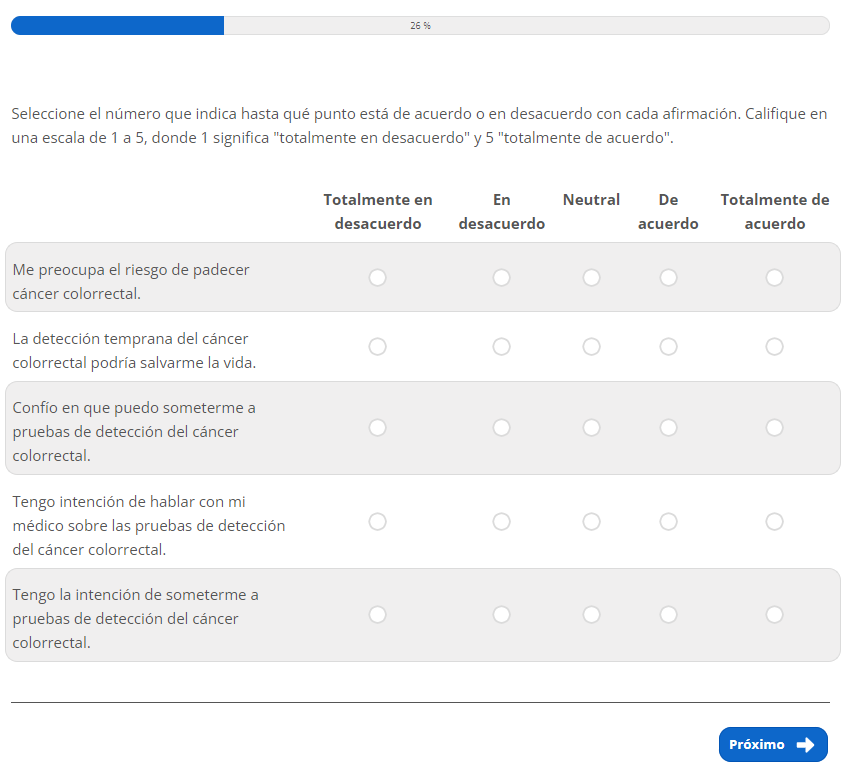Select 'Neutral' for 'hablar con mi médico'

[591, 522]
